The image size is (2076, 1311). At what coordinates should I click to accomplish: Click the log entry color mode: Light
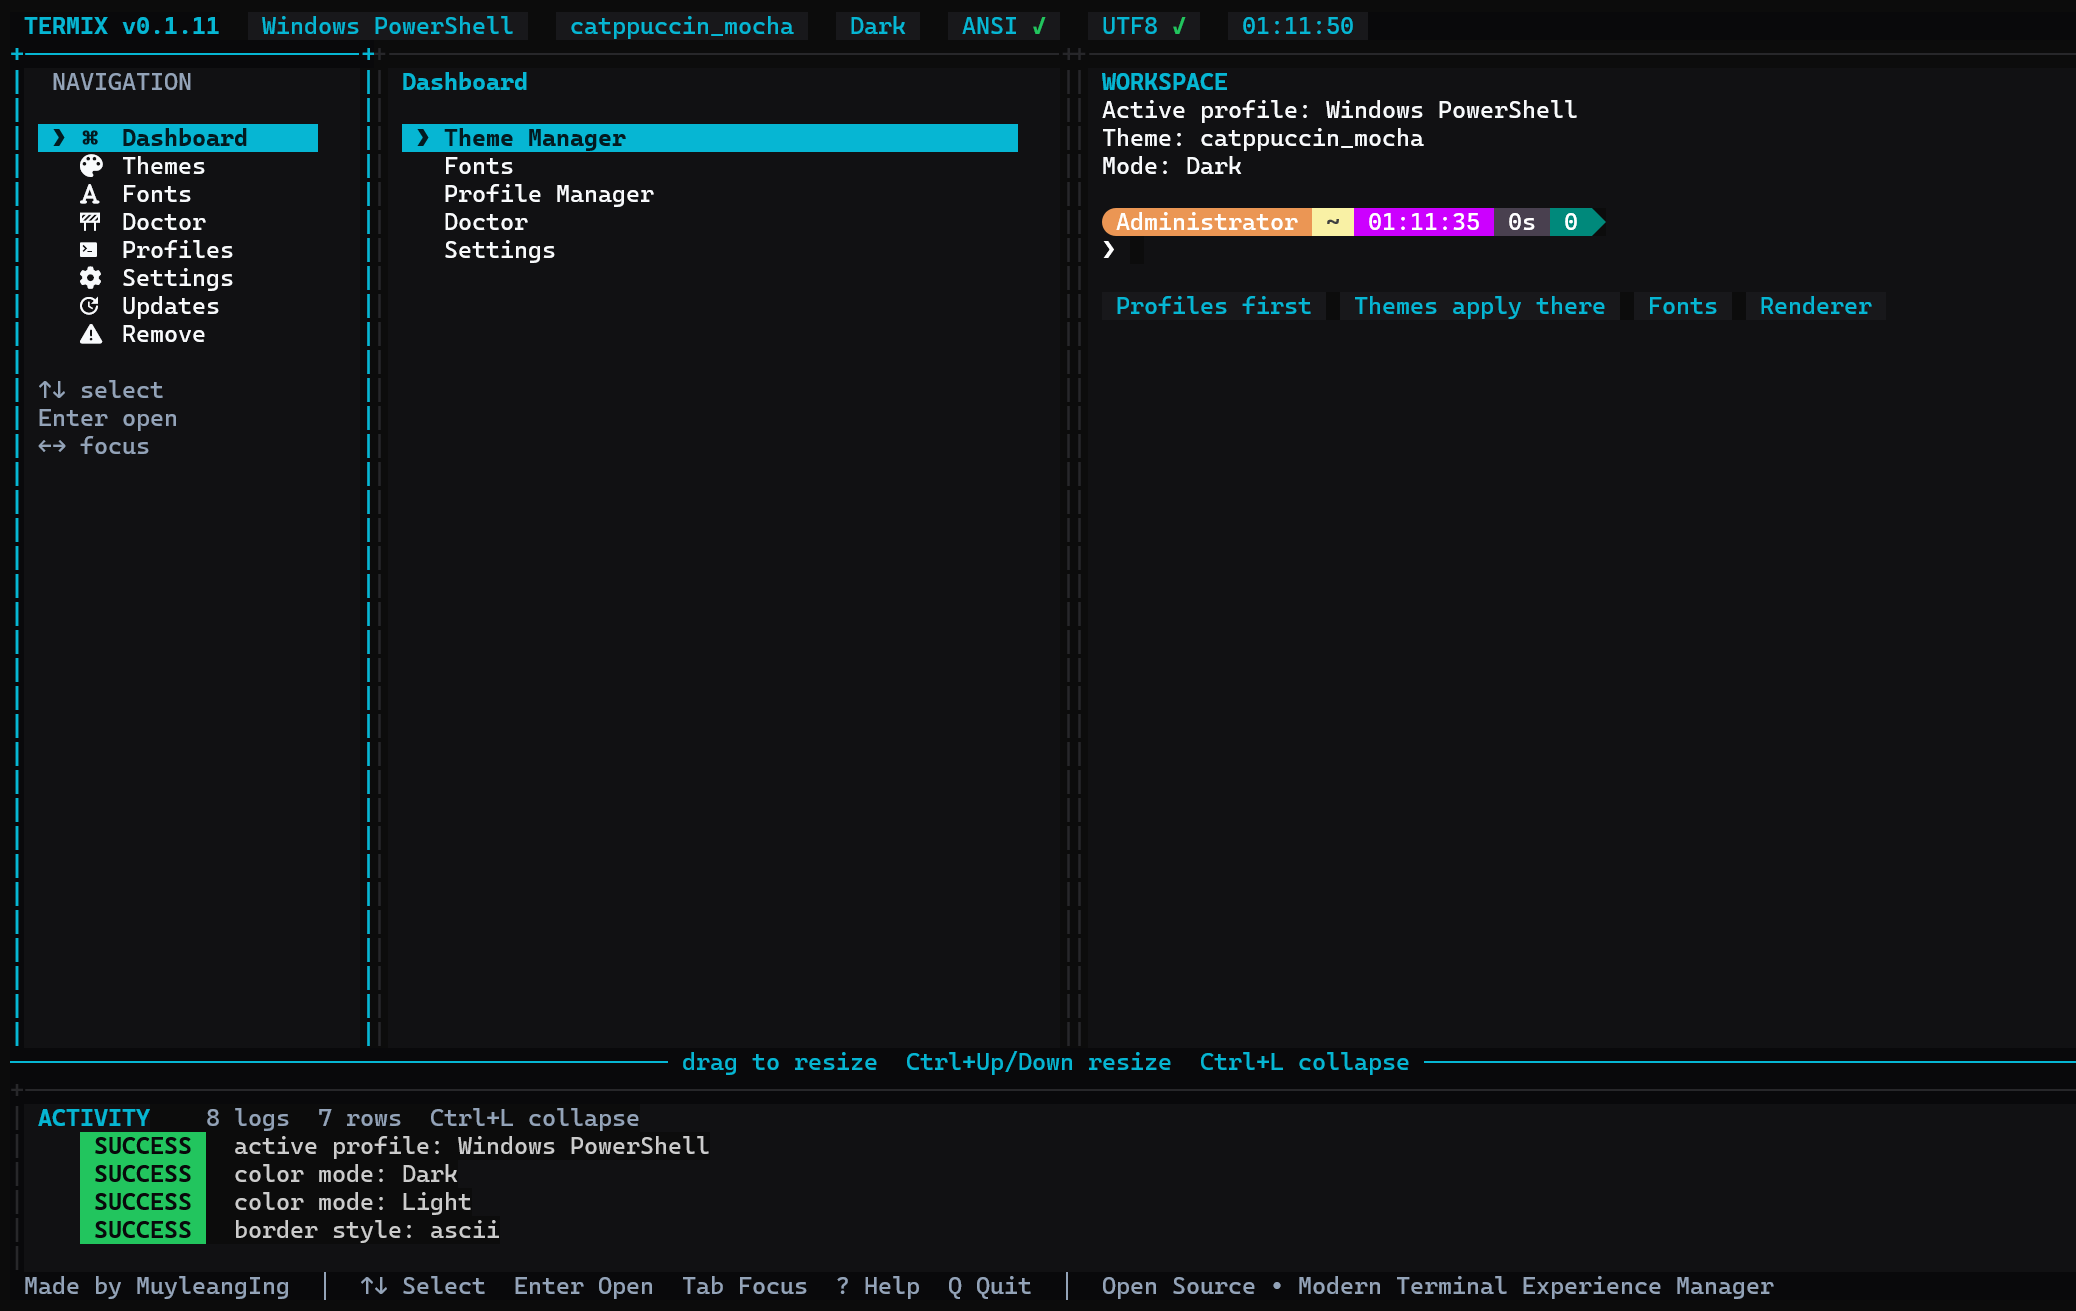coord(352,1202)
